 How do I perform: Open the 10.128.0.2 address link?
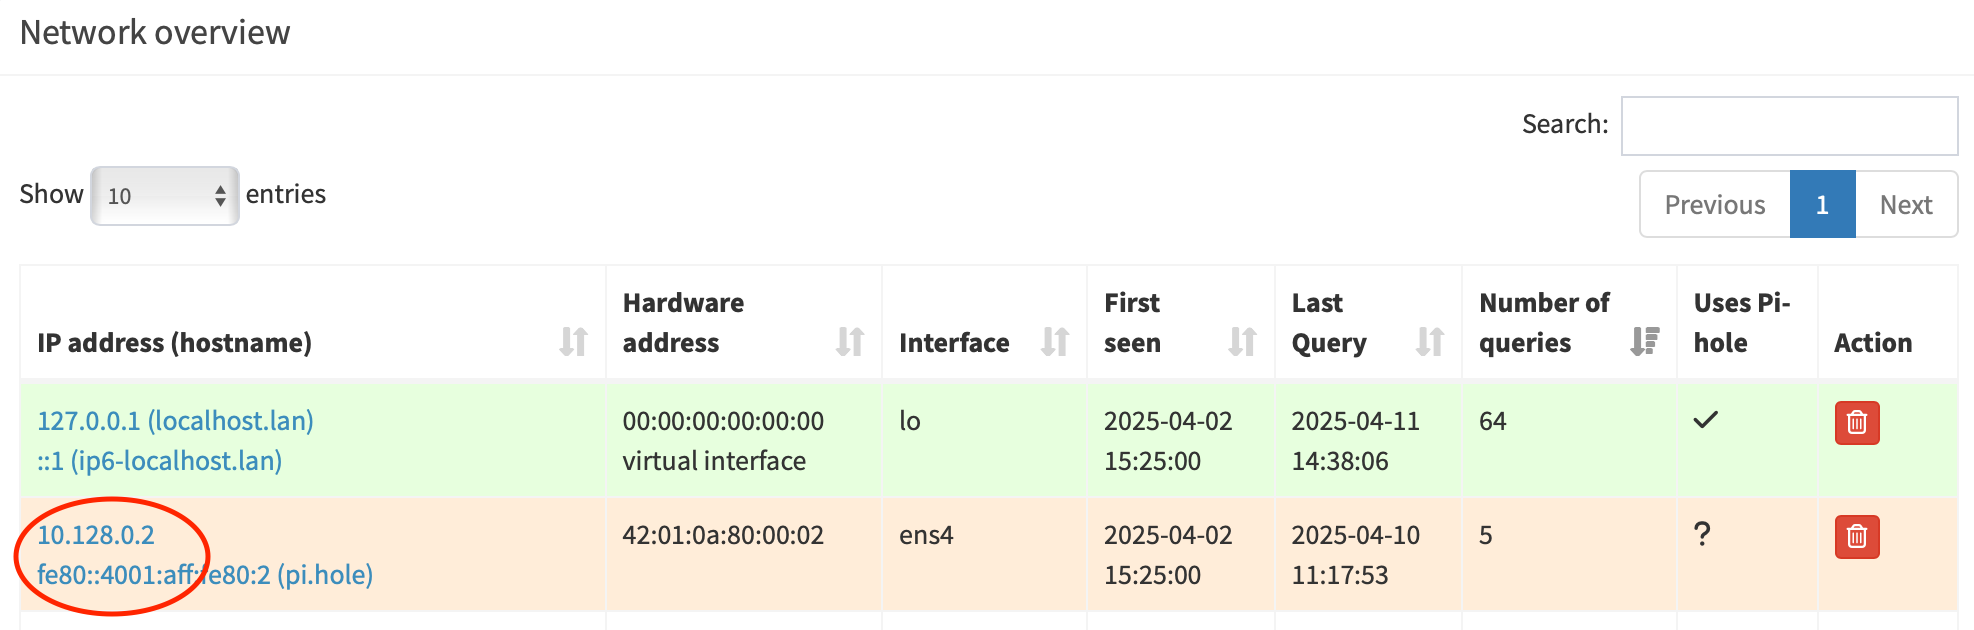pos(96,535)
